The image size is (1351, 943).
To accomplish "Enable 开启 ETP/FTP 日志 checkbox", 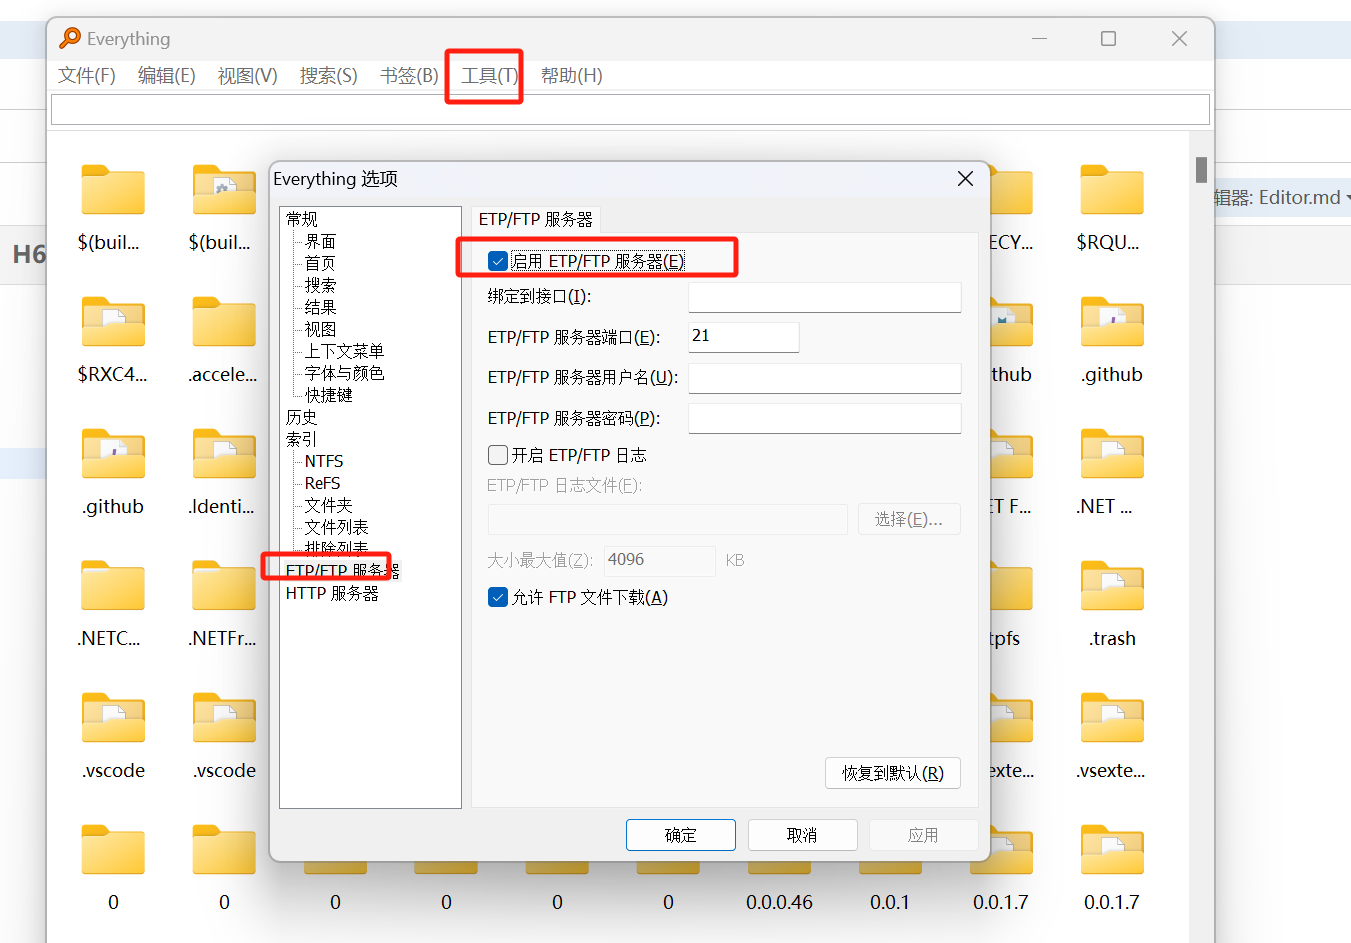I will coord(498,455).
